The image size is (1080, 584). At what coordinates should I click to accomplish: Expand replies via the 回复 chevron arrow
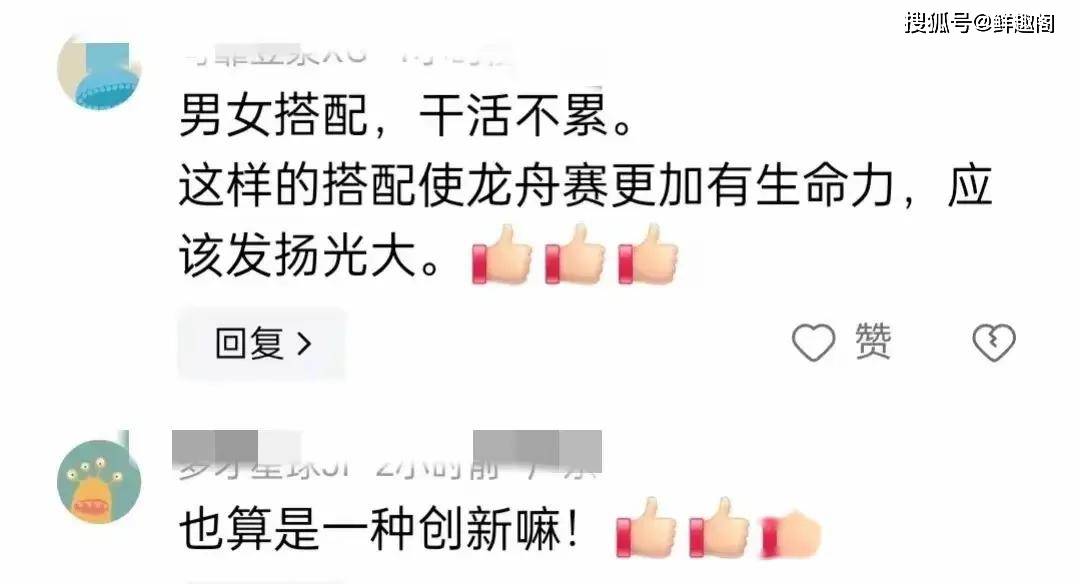pyautogui.click(x=304, y=344)
